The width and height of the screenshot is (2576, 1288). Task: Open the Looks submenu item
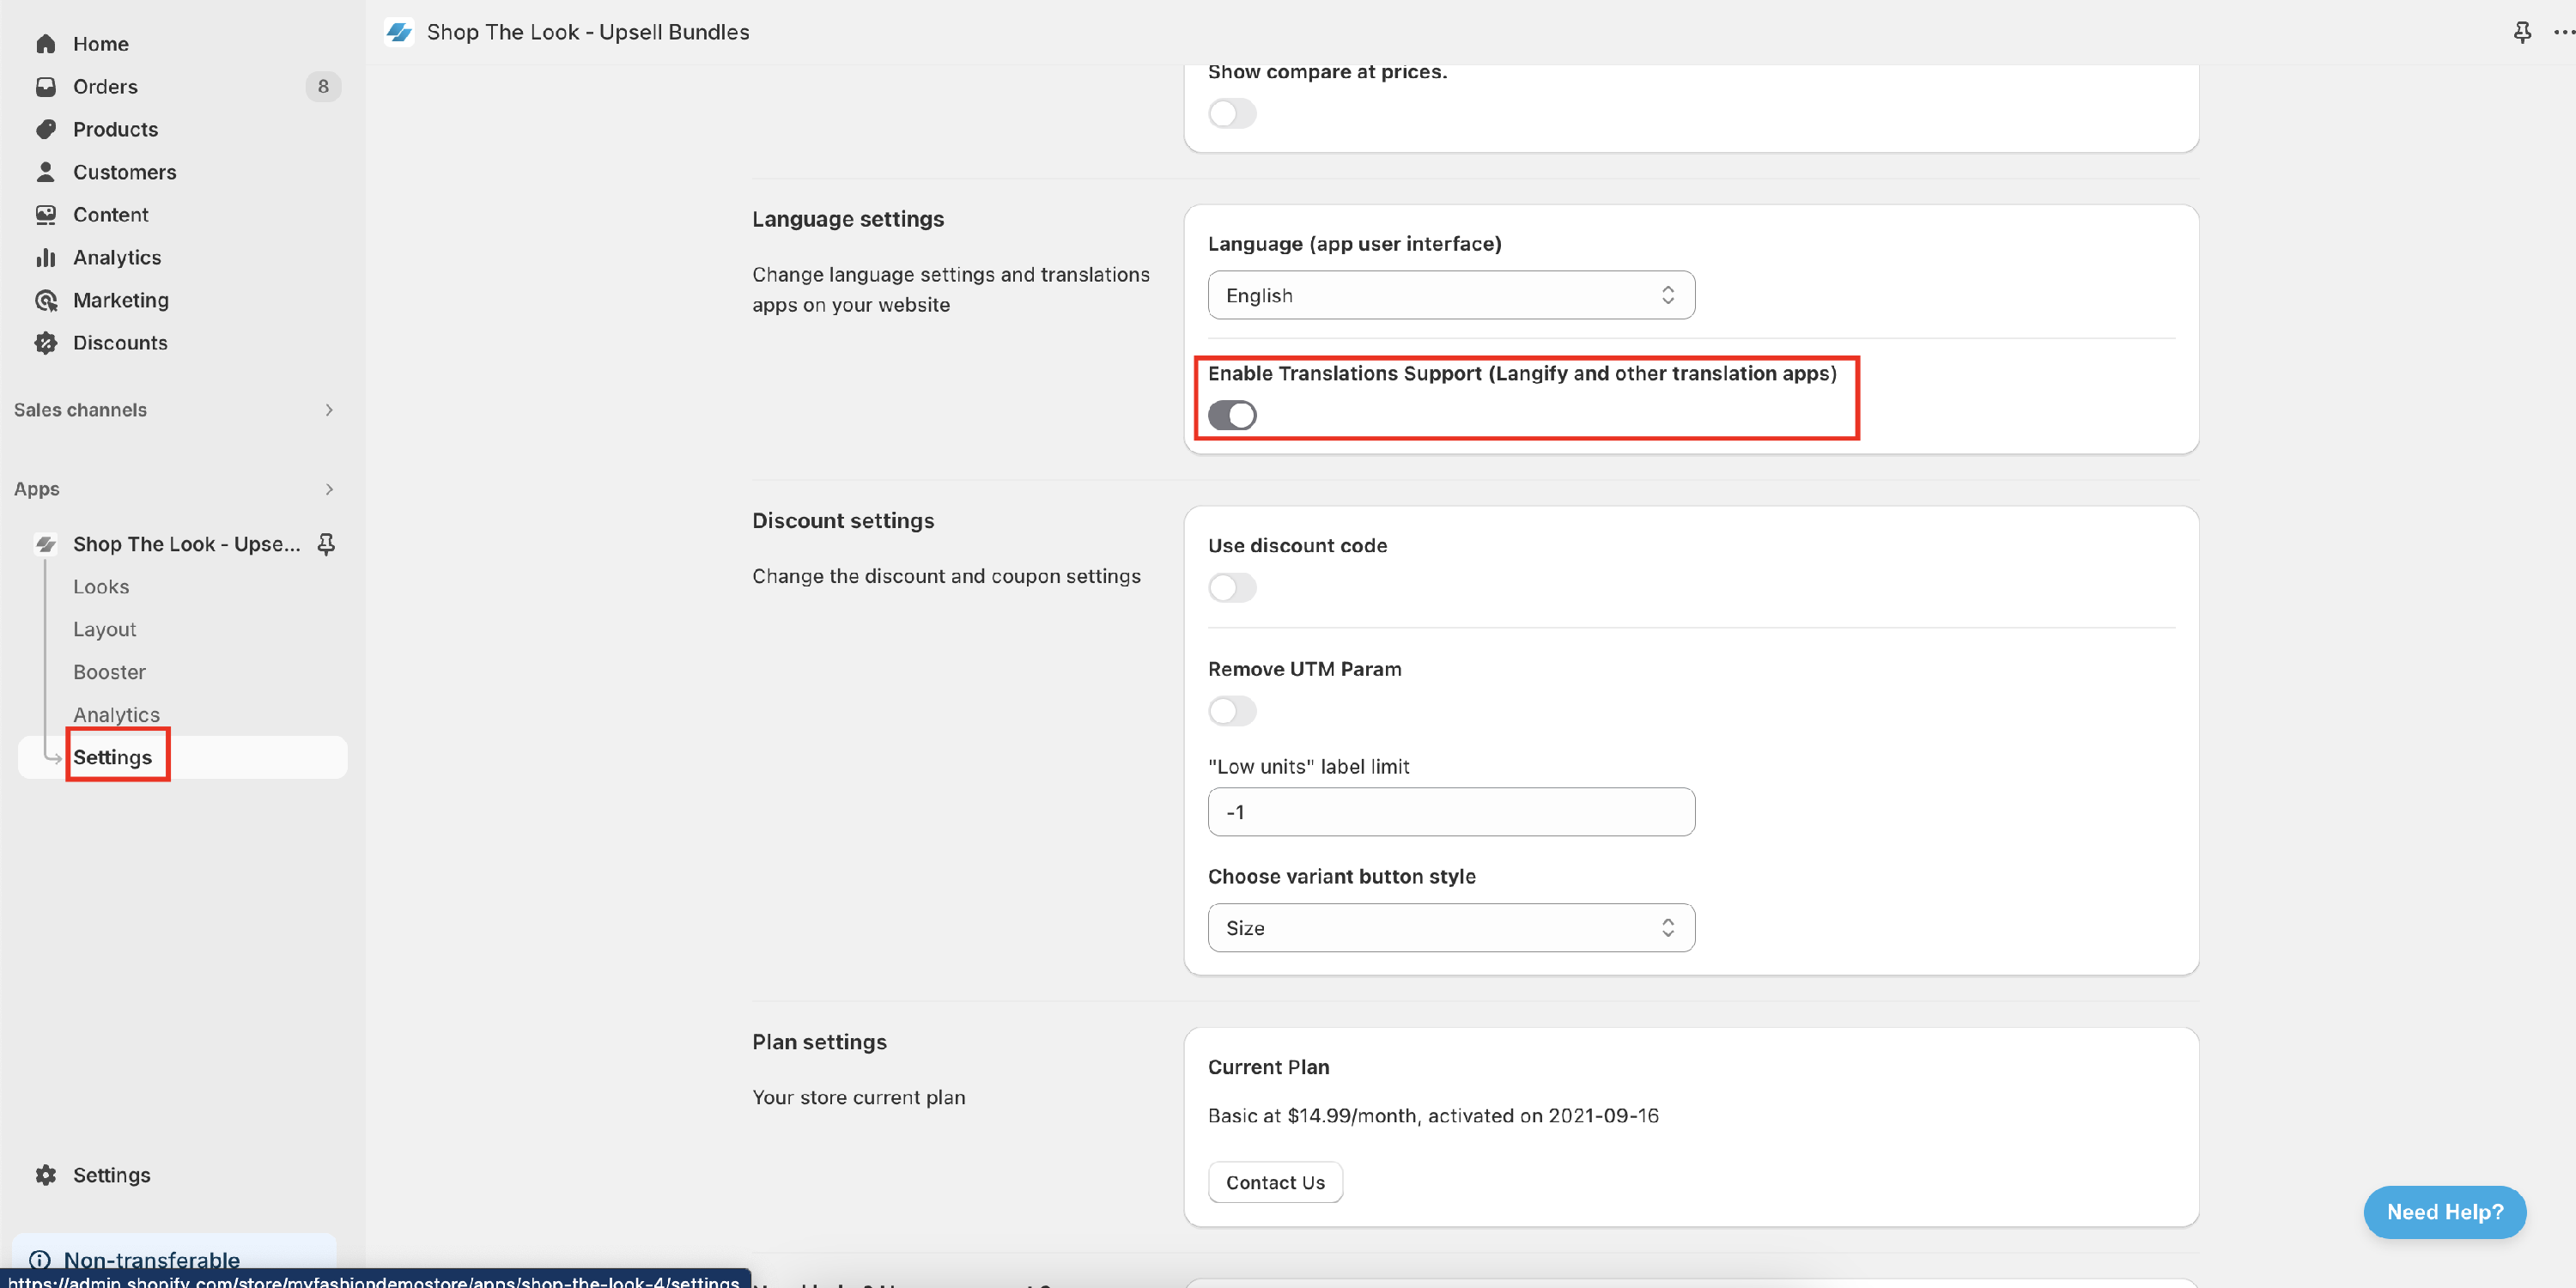tap(101, 587)
